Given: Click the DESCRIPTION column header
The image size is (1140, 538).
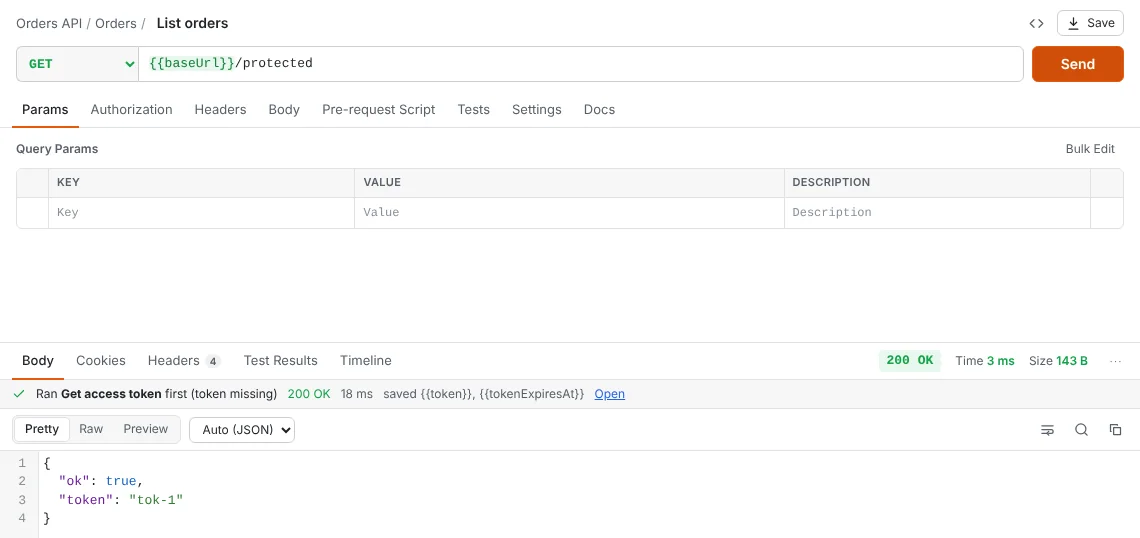Looking at the screenshot, I should tap(831, 182).
